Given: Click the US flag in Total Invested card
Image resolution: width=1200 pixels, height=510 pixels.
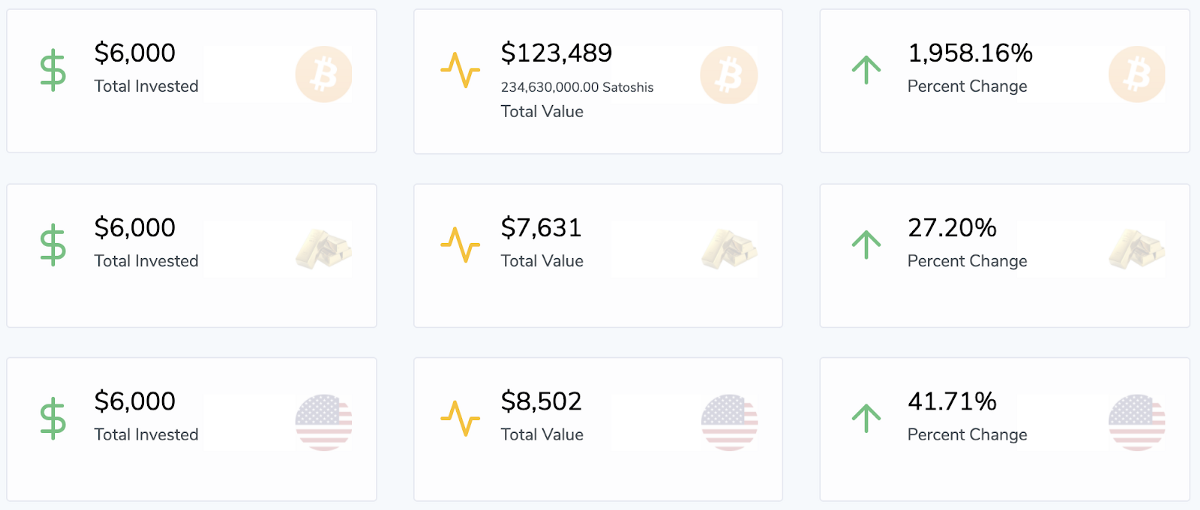Looking at the screenshot, I should click(x=324, y=422).
